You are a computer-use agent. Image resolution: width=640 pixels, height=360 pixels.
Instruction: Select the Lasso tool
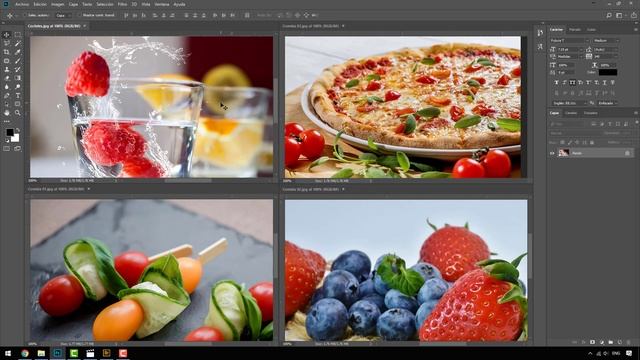tap(7, 43)
